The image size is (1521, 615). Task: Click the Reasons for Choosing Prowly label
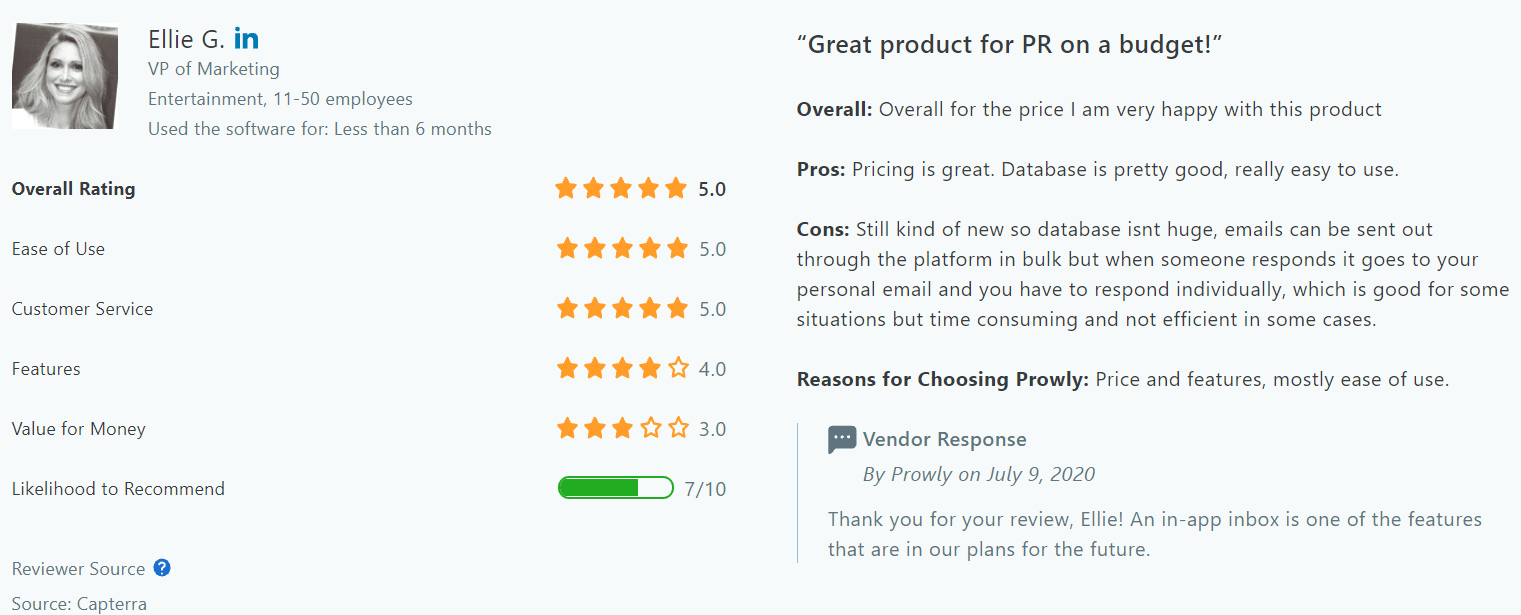pos(943,379)
